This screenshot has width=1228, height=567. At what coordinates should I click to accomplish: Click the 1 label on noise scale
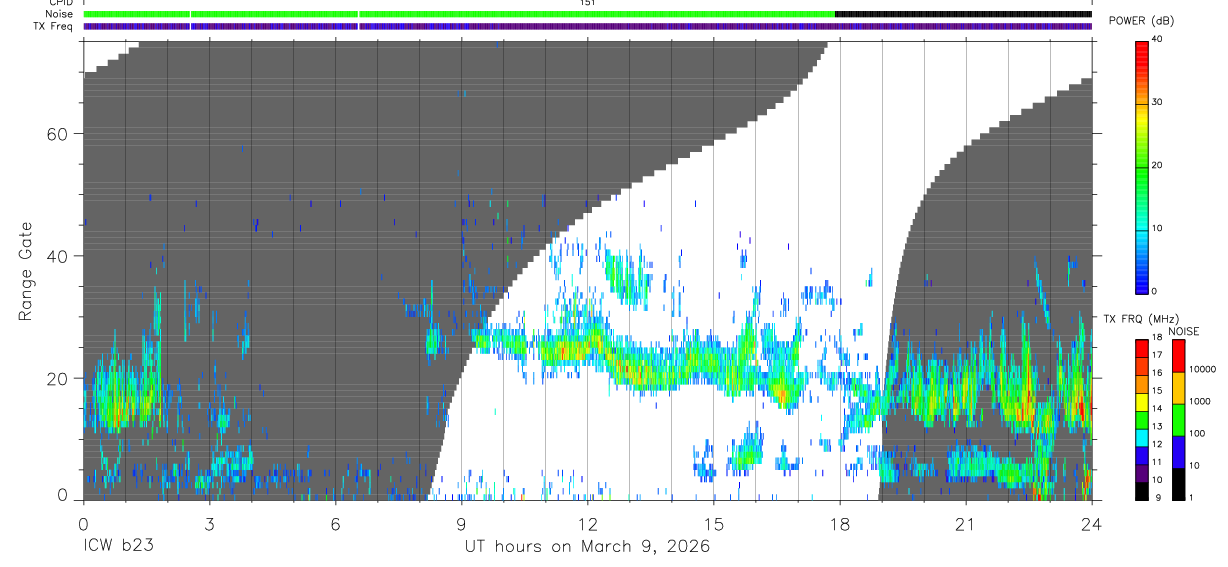tap(1192, 498)
